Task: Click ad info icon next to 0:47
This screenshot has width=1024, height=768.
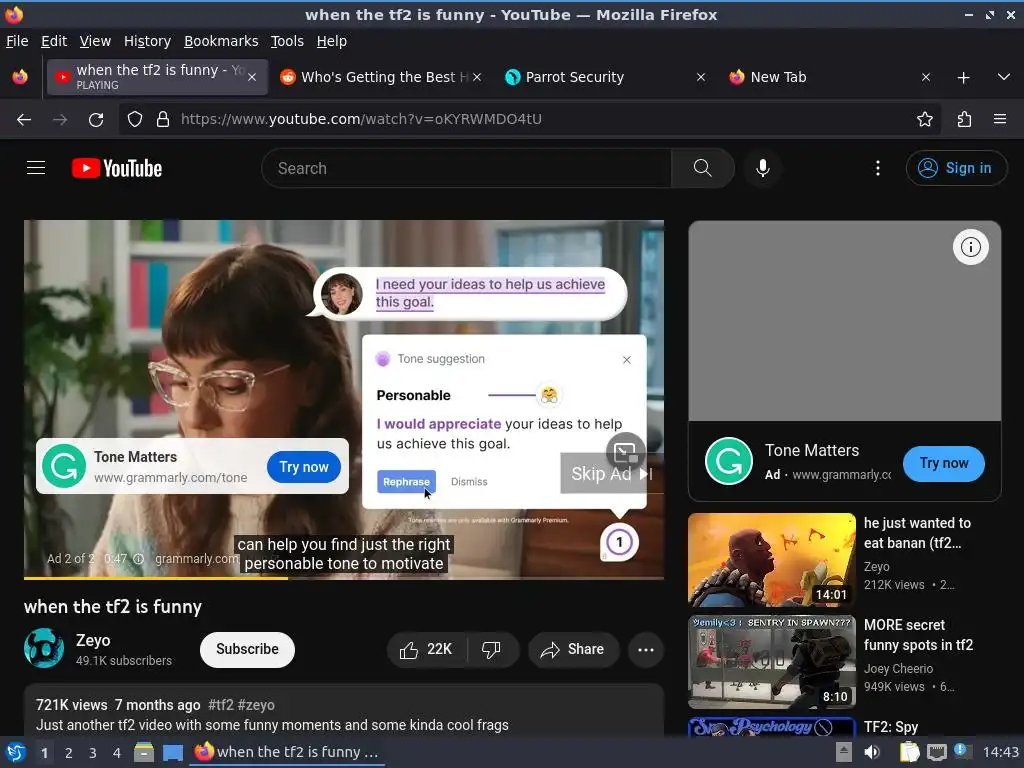Action: [x=138, y=559]
